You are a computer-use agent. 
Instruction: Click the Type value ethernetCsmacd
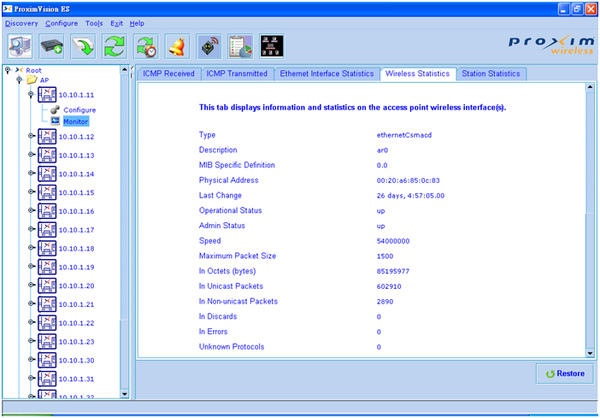tap(404, 135)
